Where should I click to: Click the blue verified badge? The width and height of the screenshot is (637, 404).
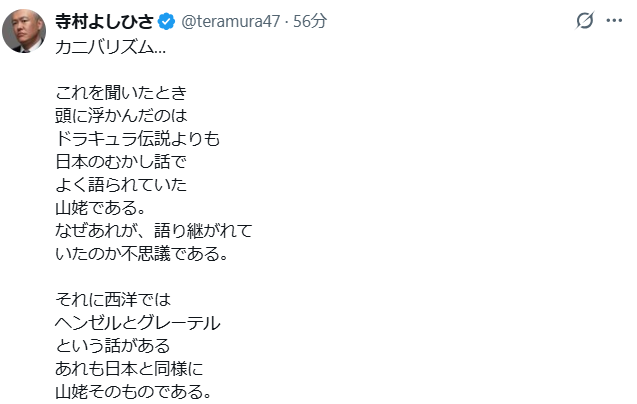pos(166,21)
